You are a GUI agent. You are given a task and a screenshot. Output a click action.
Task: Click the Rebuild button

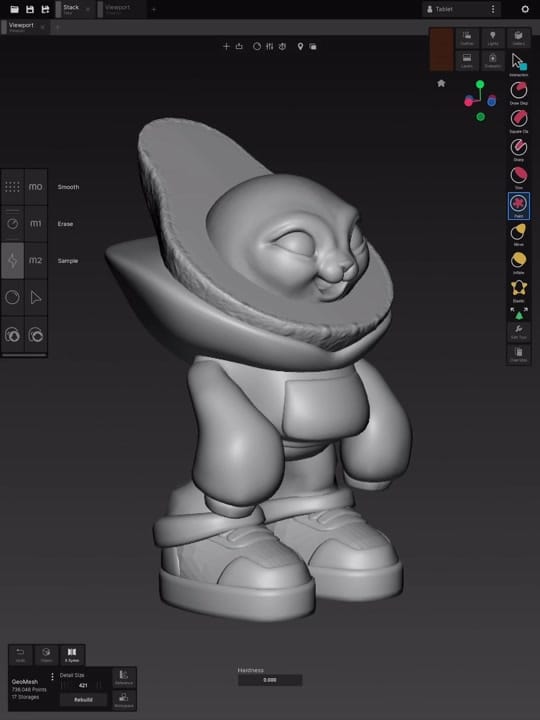click(83, 700)
